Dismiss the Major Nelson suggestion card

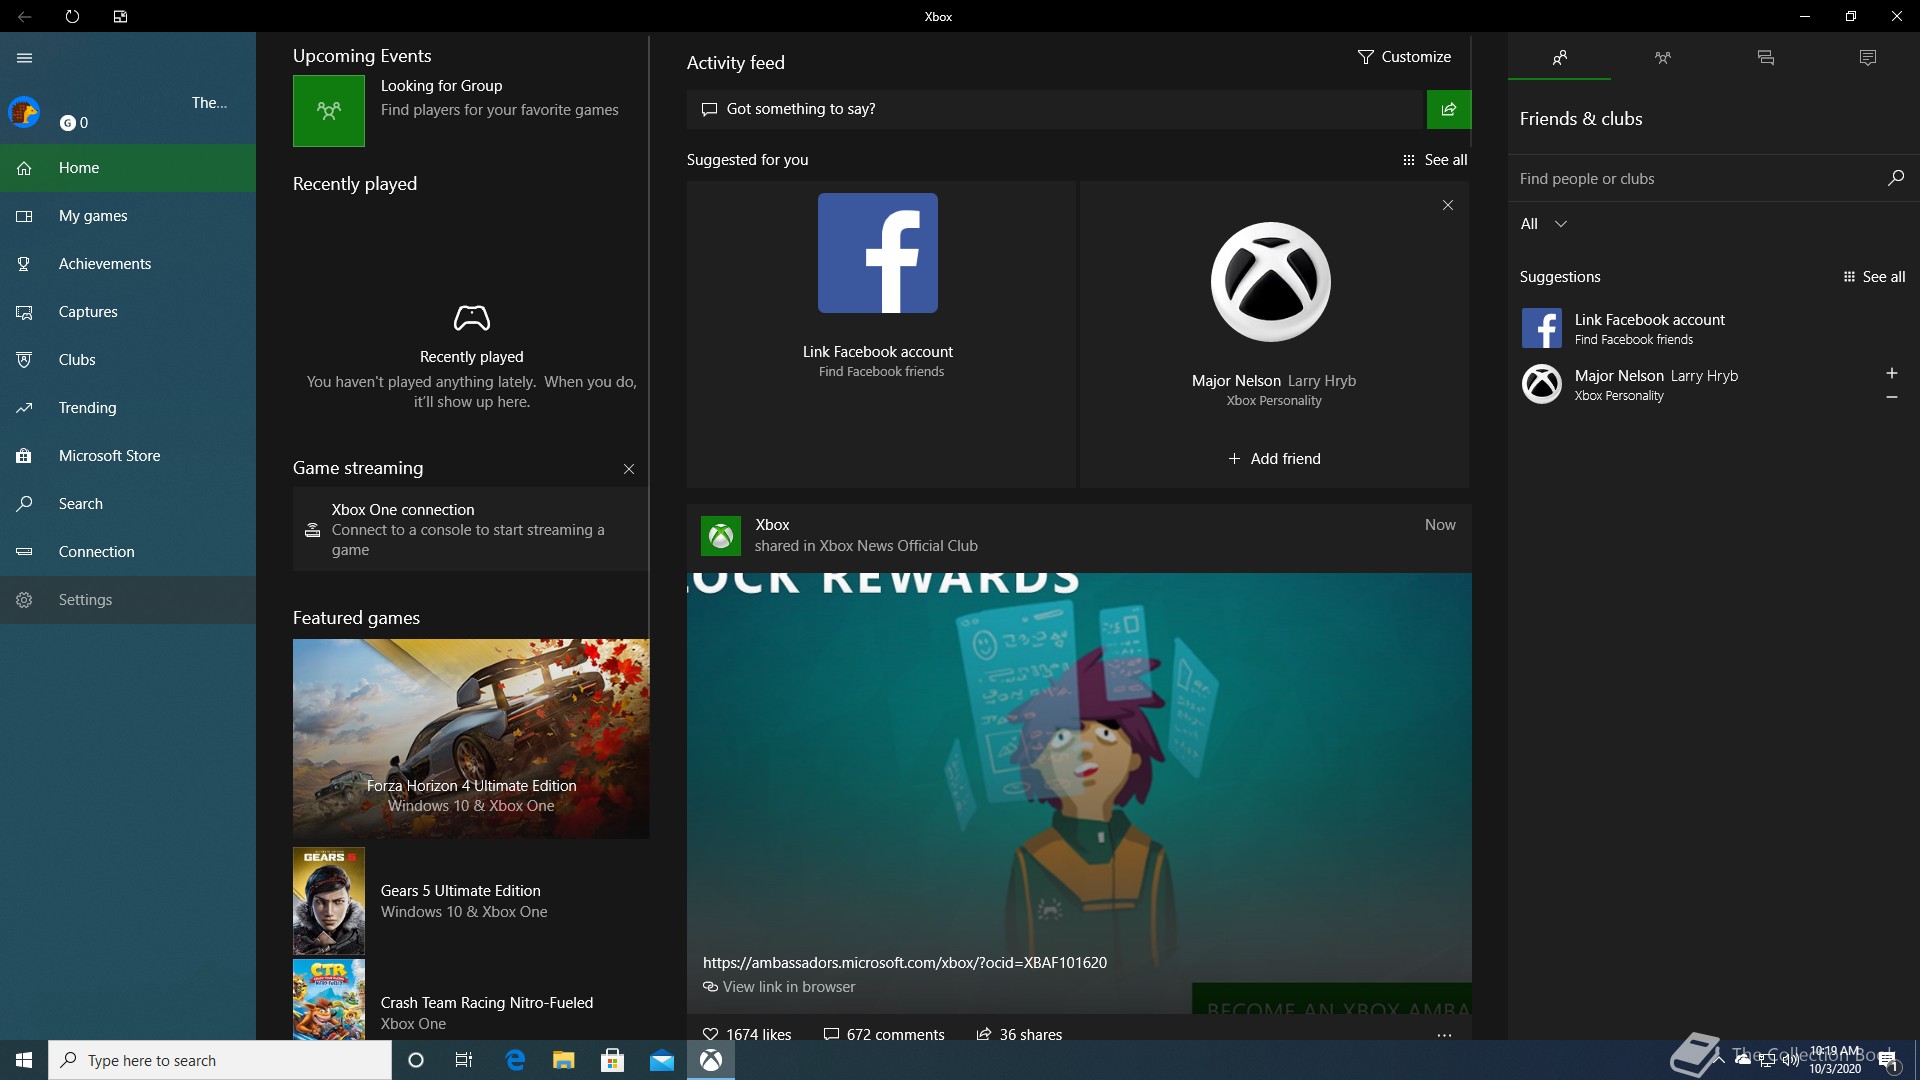(1447, 205)
